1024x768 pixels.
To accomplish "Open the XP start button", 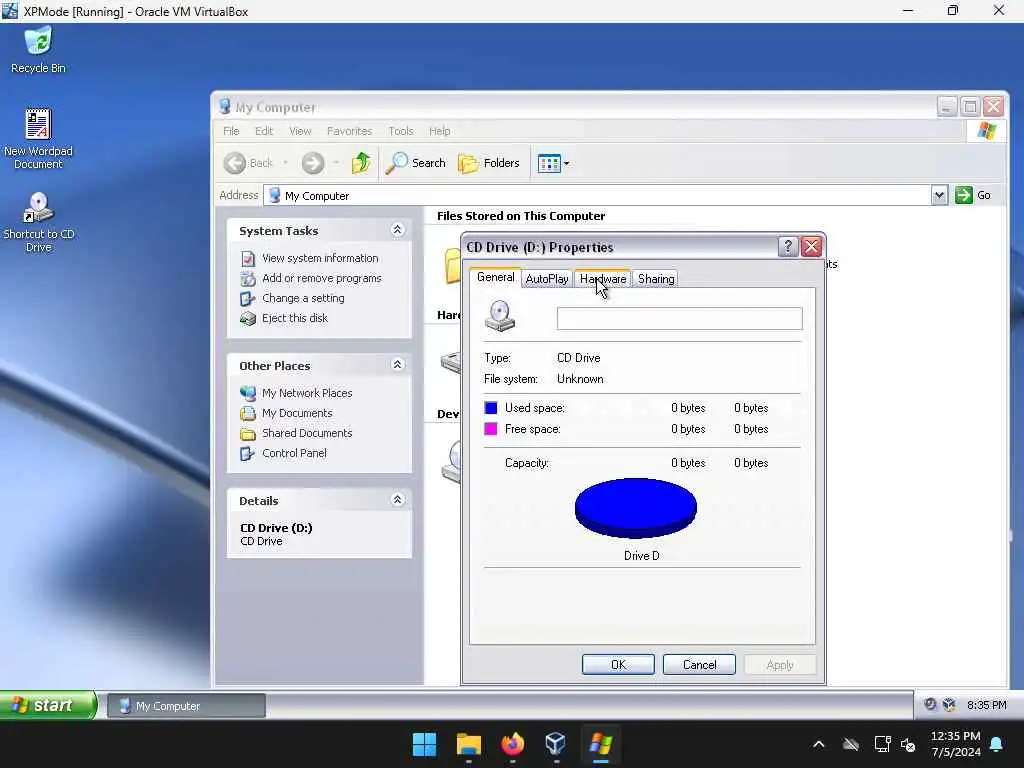I will tap(48, 705).
